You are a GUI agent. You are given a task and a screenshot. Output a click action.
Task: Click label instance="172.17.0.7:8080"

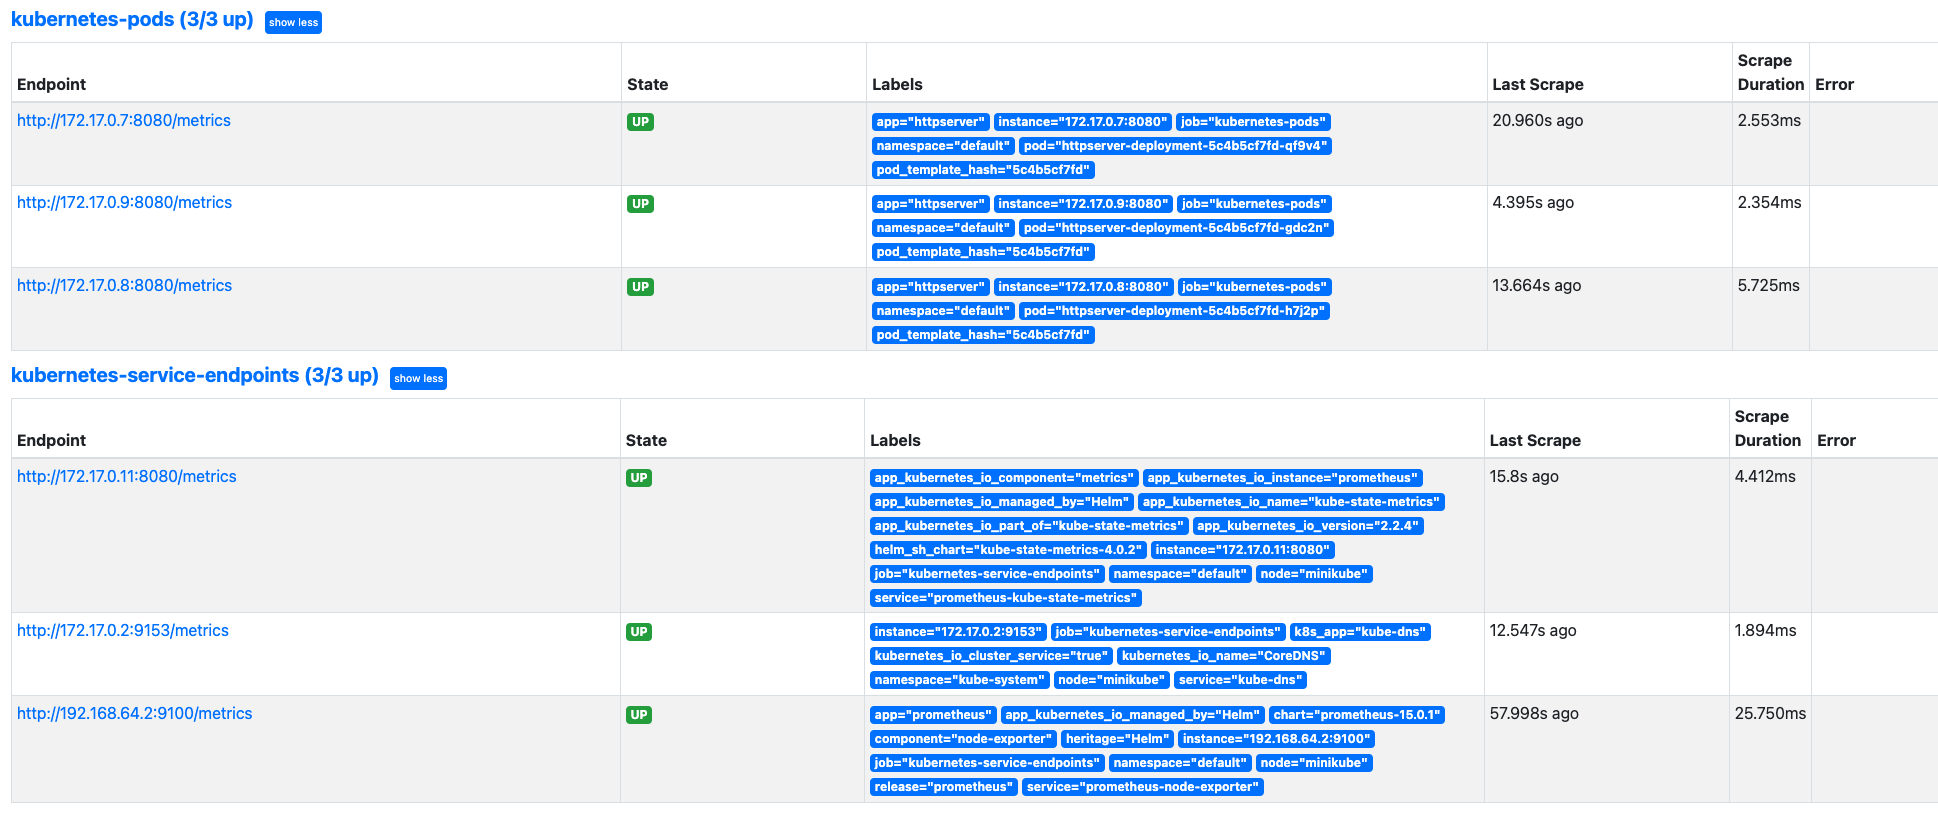(1083, 122)
